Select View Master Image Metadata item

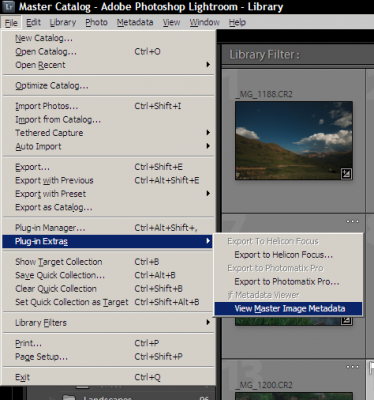(x=288, y=309)
